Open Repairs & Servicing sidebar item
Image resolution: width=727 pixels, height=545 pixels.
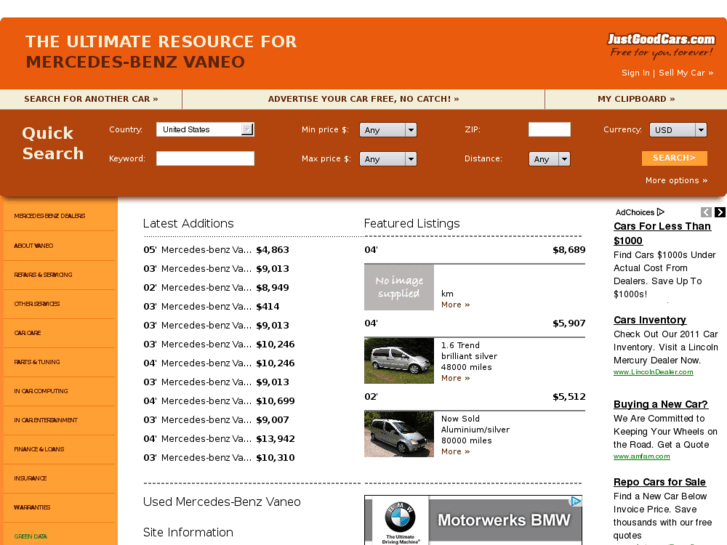point(43,275)
